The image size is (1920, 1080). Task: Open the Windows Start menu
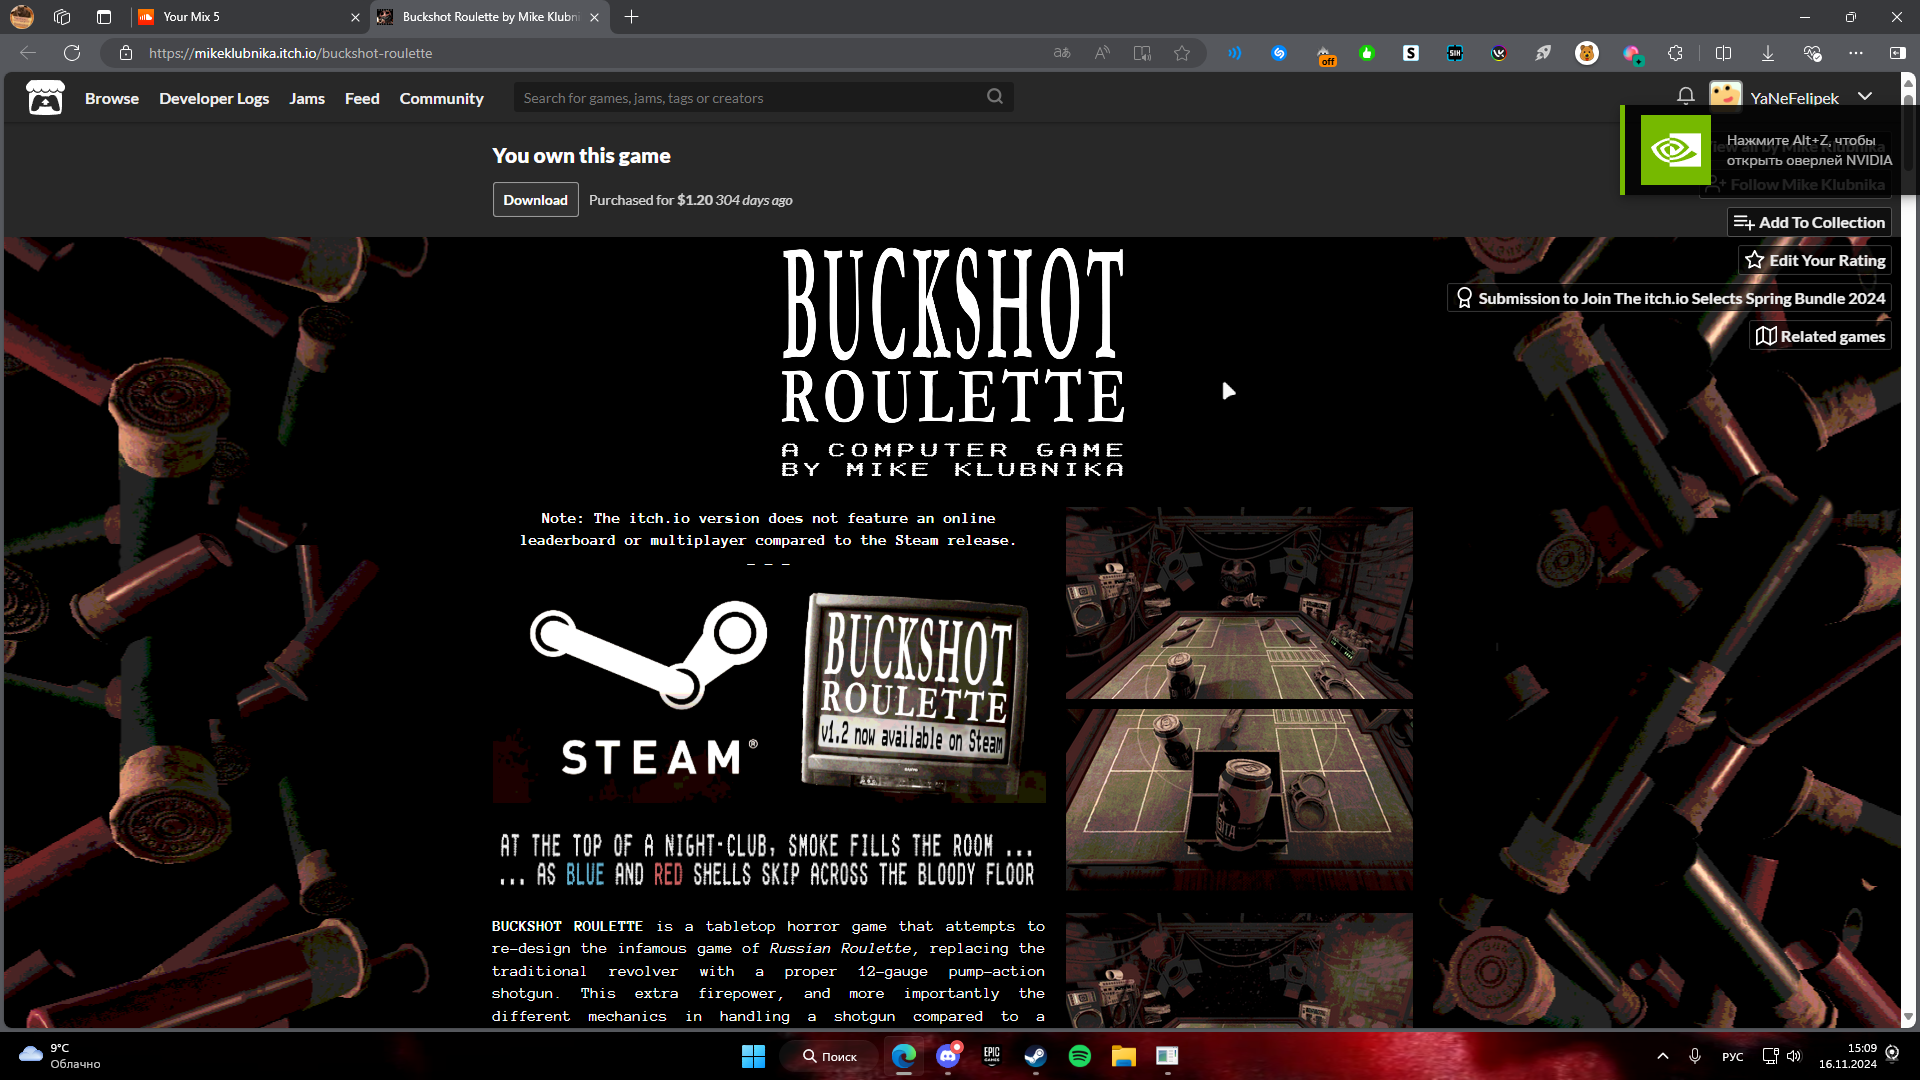tap(753, 1056)
